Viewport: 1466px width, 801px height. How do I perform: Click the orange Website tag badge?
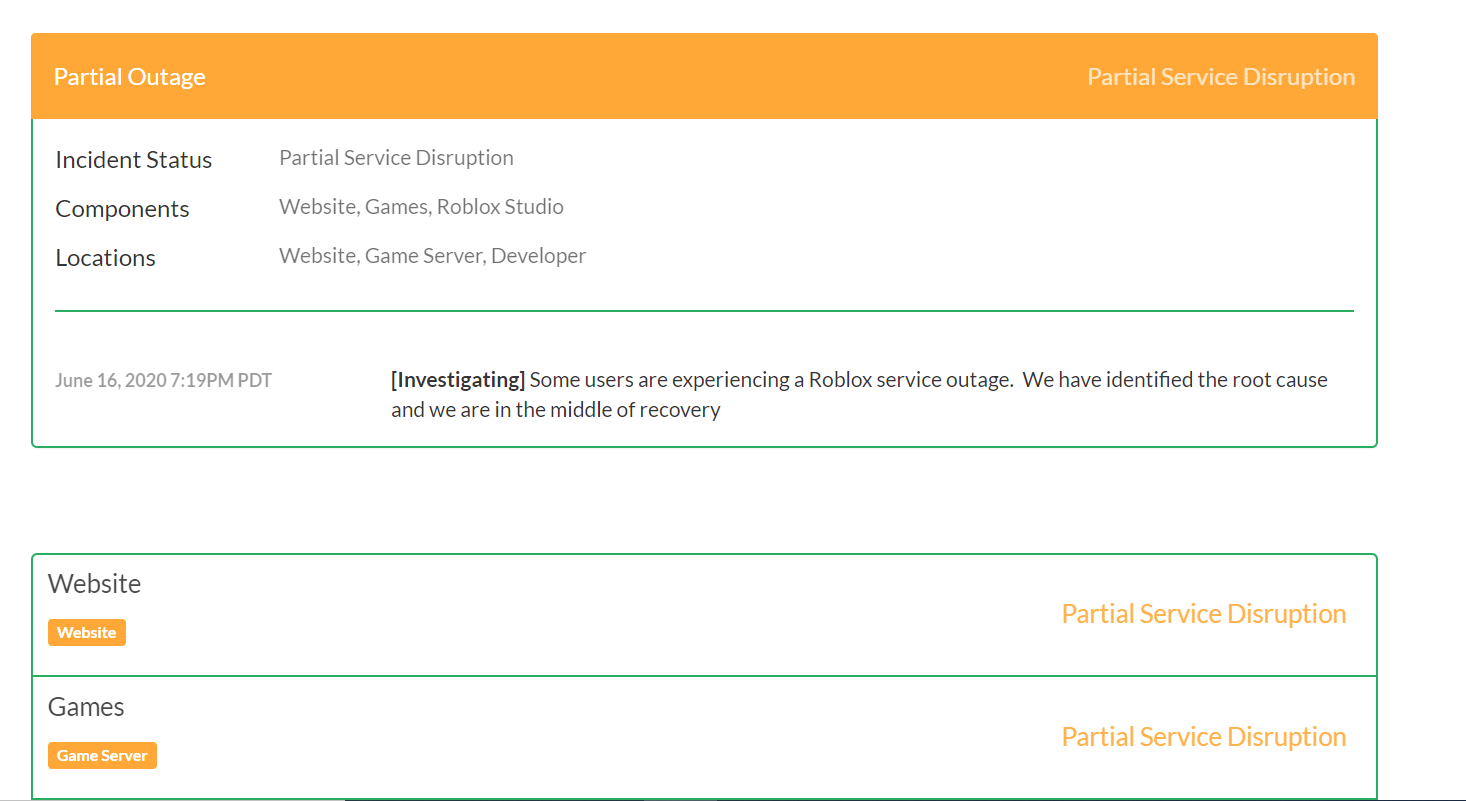click(x=87, y=633)
